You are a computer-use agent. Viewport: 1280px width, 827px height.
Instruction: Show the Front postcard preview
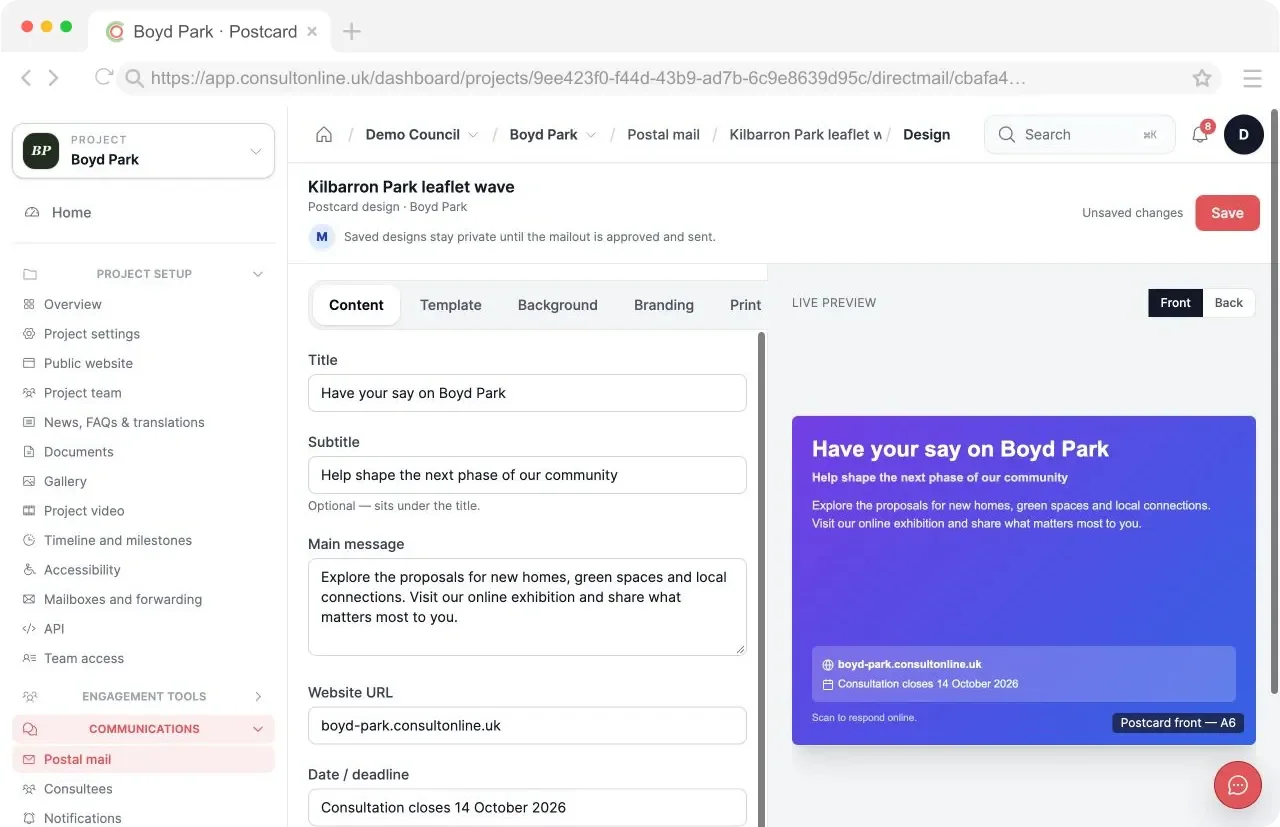[1175, 303]
